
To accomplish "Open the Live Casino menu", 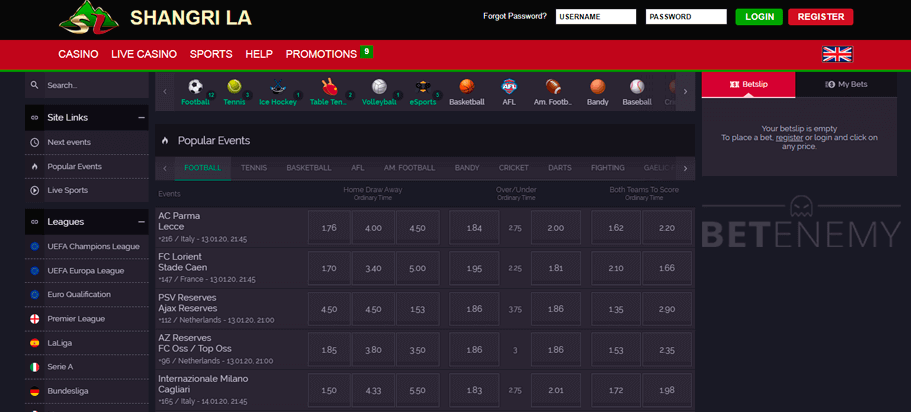I will coord(144,54).
